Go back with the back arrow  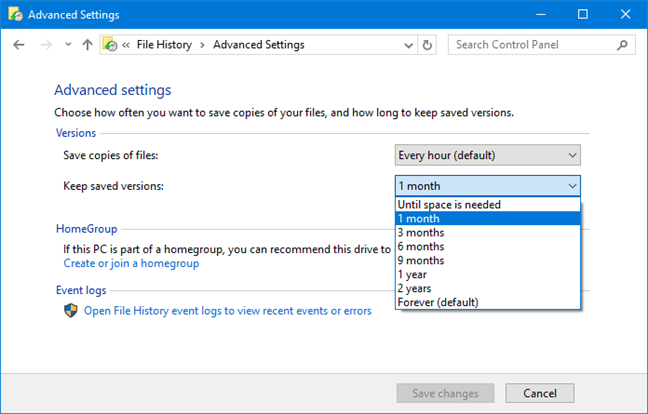[x=19, y=45]
